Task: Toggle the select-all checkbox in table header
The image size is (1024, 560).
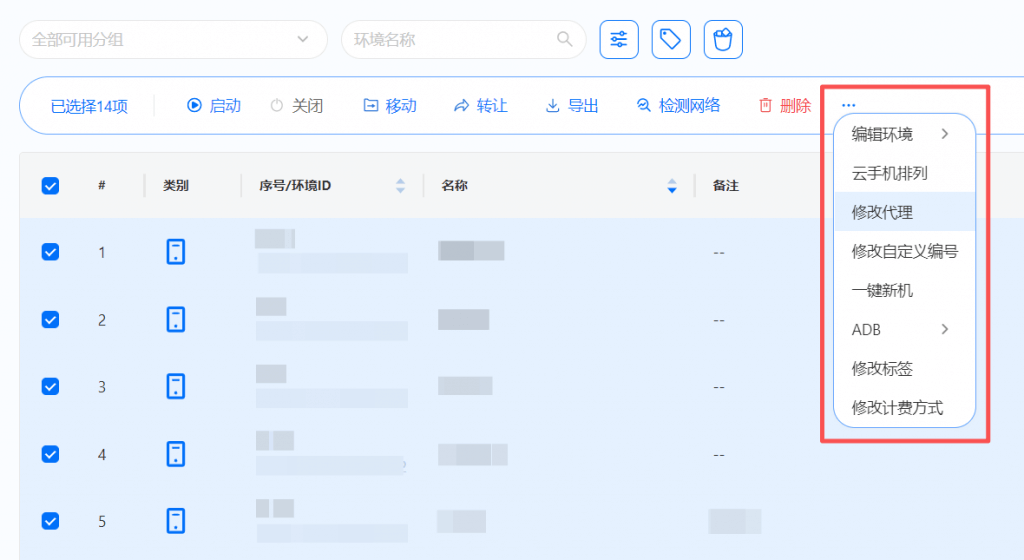Action: 50,185
